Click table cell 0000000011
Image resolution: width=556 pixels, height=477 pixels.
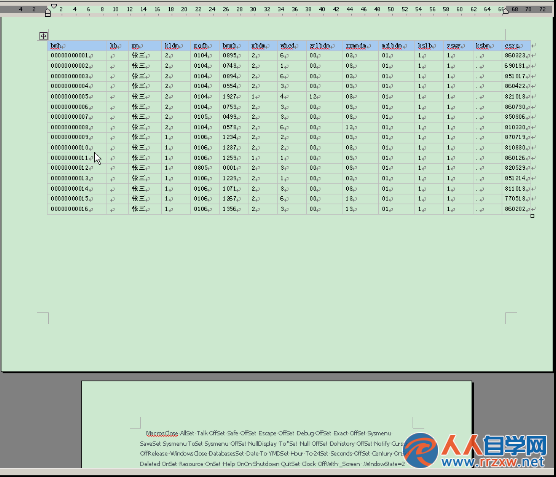click(x=77, y=158)
